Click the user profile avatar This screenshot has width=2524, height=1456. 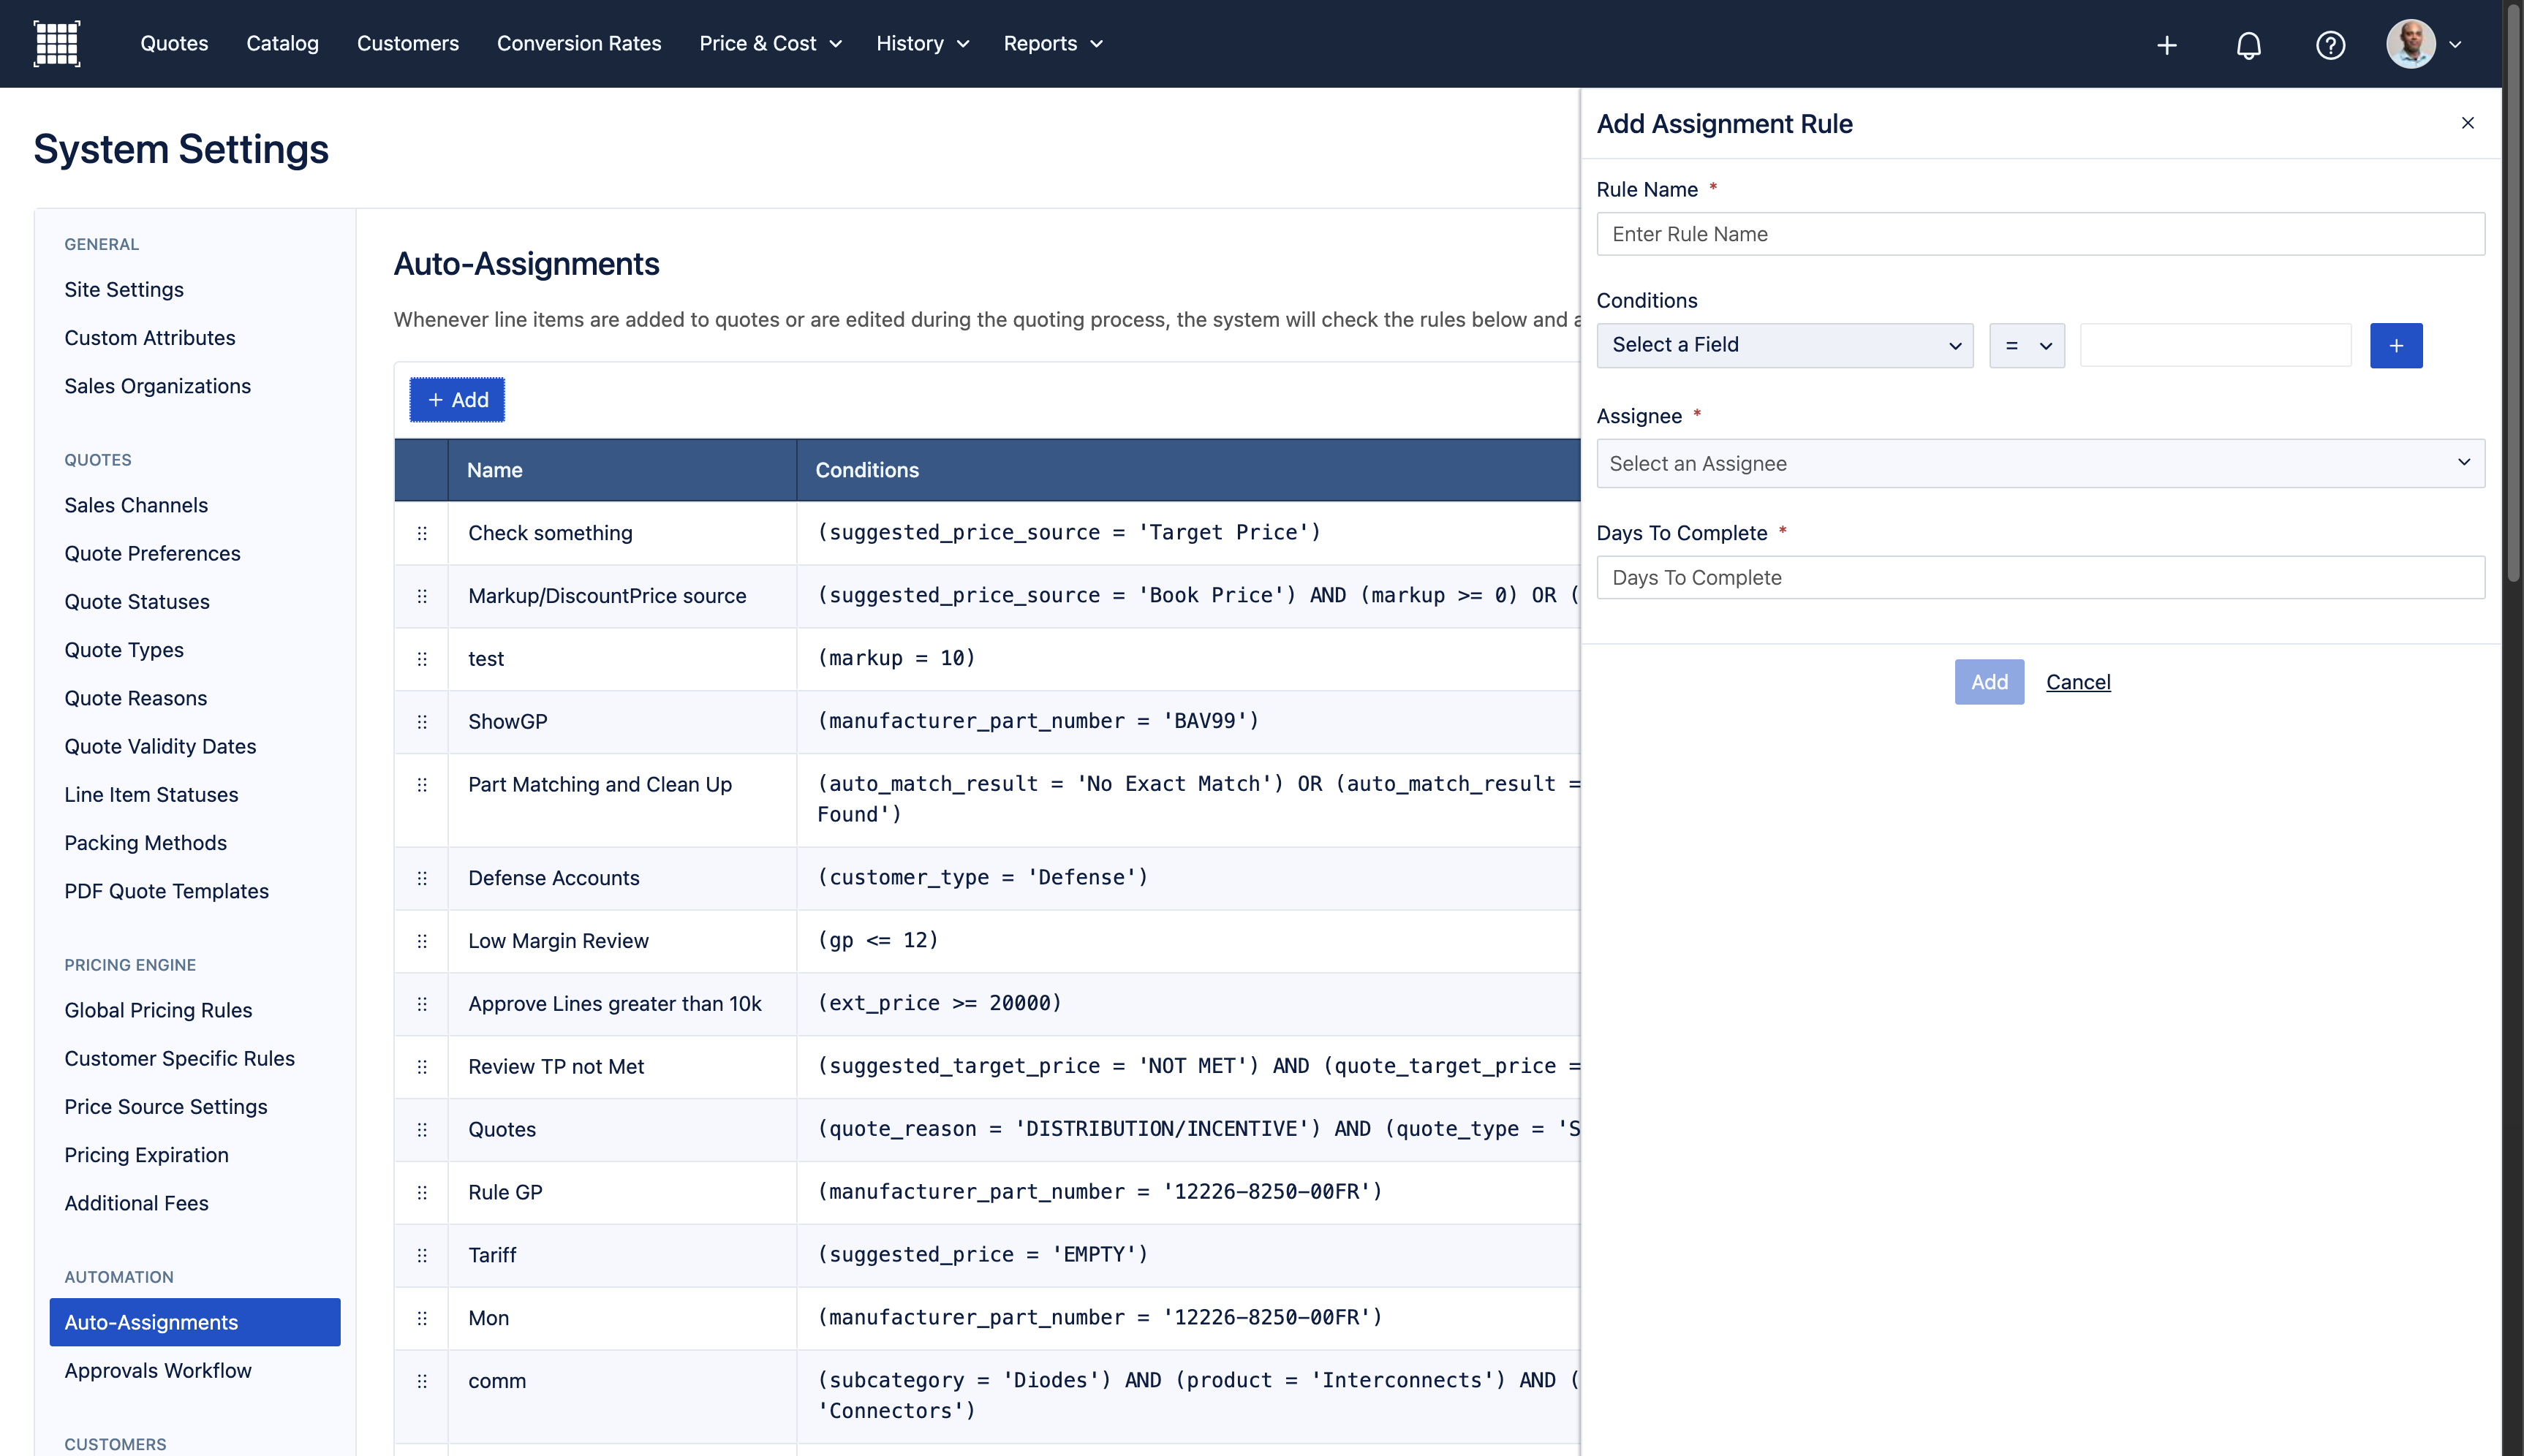coord(2411,44)
